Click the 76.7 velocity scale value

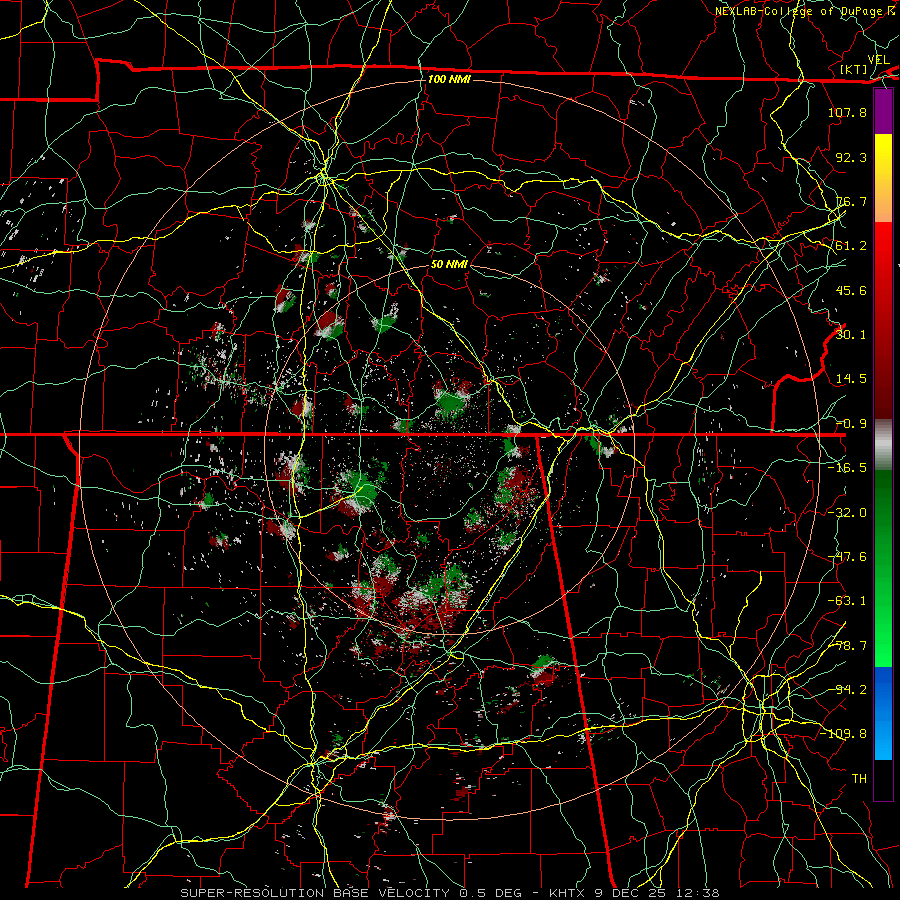(851, 201)
